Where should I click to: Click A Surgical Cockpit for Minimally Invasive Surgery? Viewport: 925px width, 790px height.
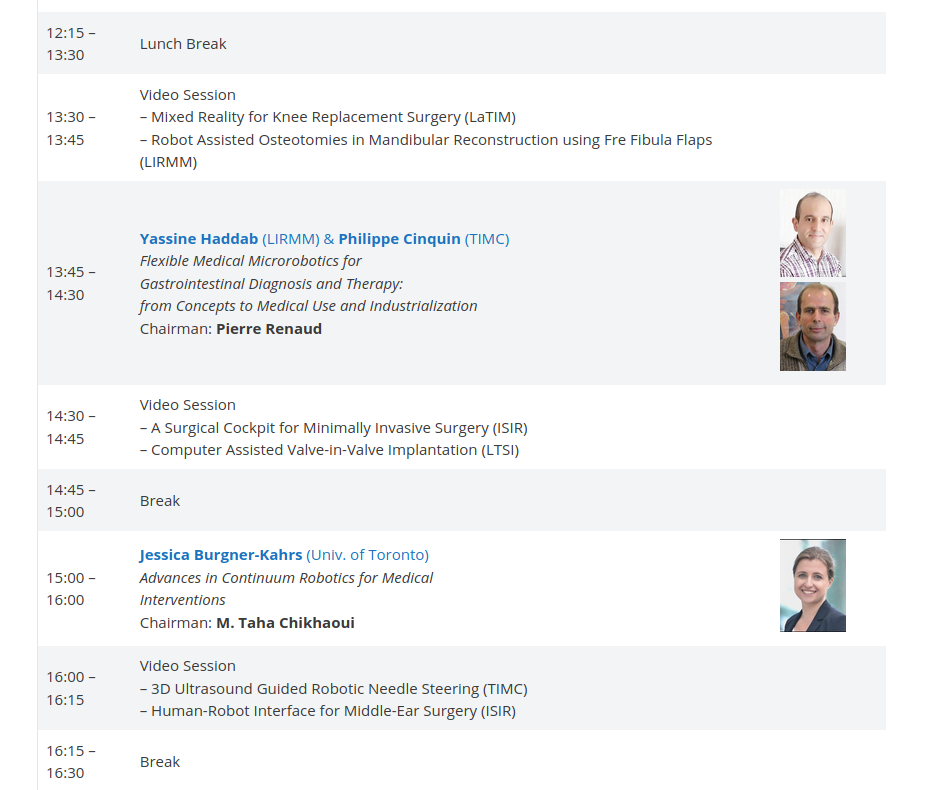pos(333,428)
